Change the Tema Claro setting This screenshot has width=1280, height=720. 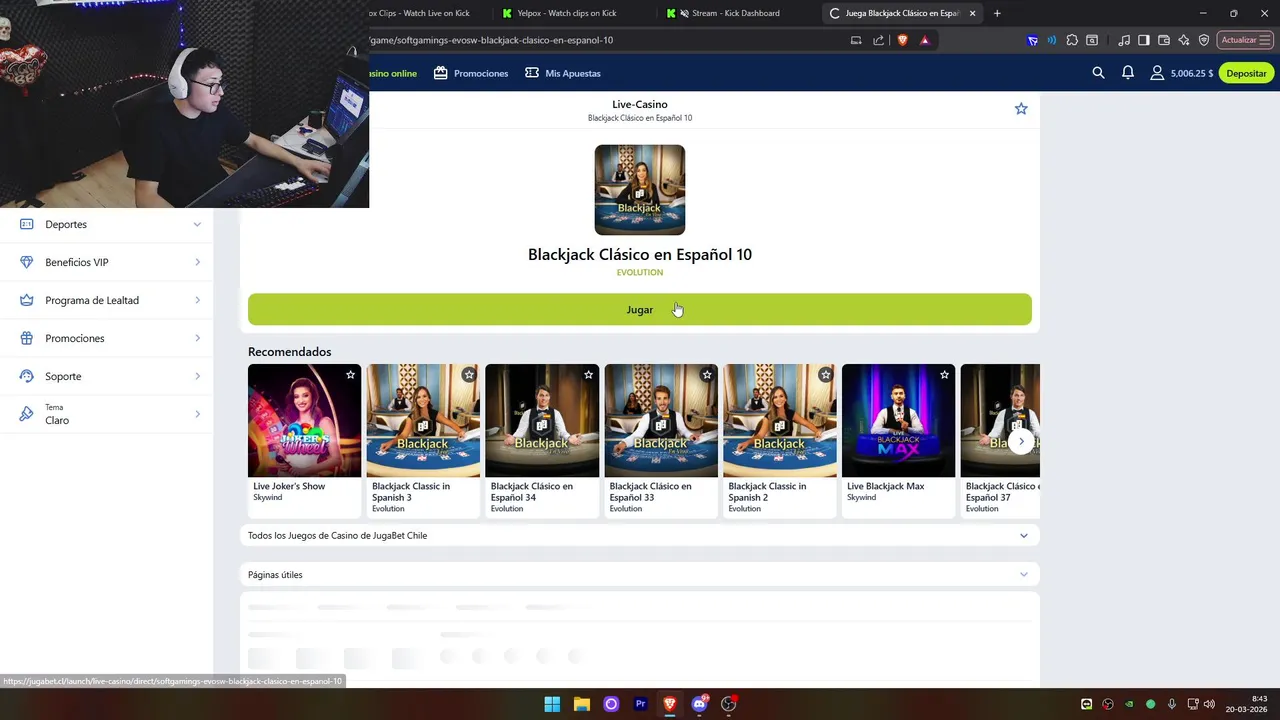(x=107, y=414)
